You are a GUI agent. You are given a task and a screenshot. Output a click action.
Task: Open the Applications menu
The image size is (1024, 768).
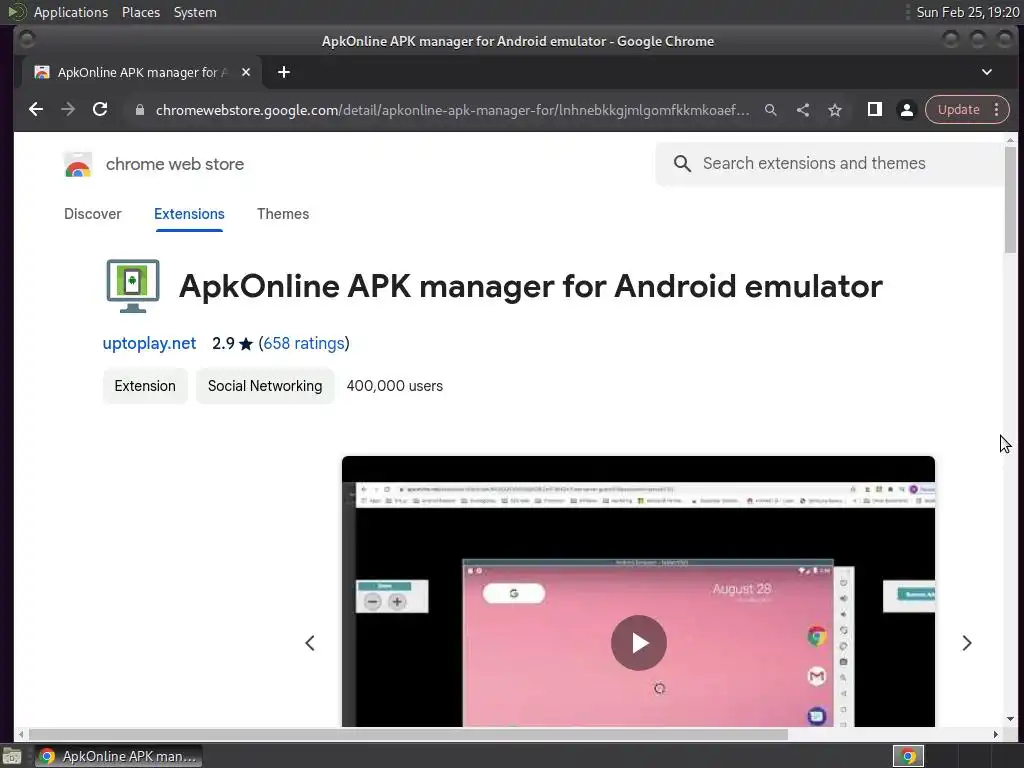pos(71,12)
